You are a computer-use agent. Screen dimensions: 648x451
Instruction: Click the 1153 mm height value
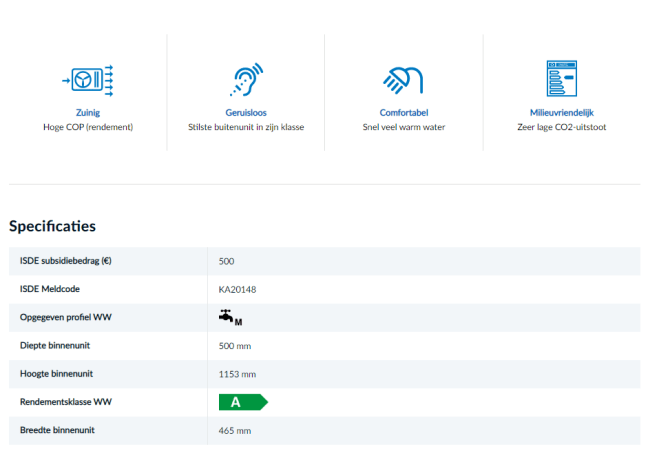point(237,374)
